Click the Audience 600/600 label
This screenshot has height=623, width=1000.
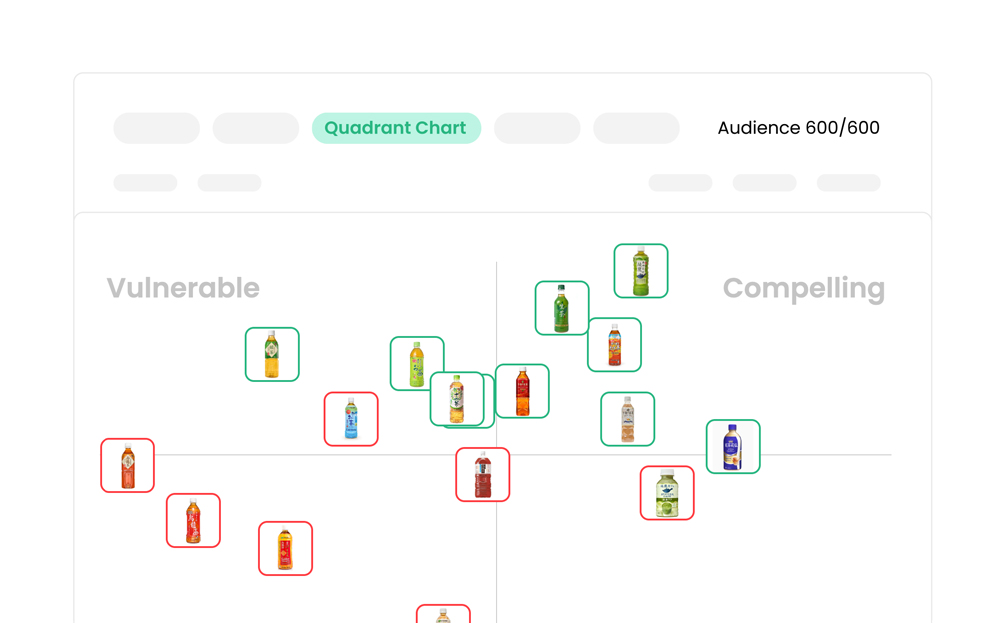pos(798,128)
